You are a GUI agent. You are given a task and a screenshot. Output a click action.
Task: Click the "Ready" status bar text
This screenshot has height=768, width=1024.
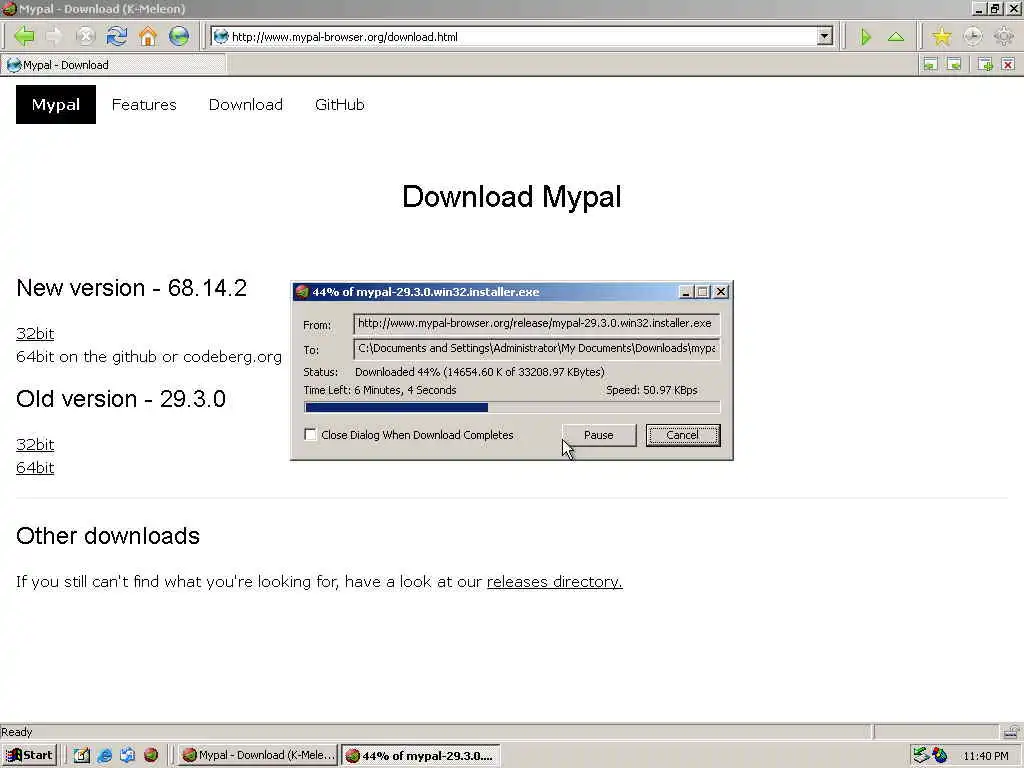16,731
